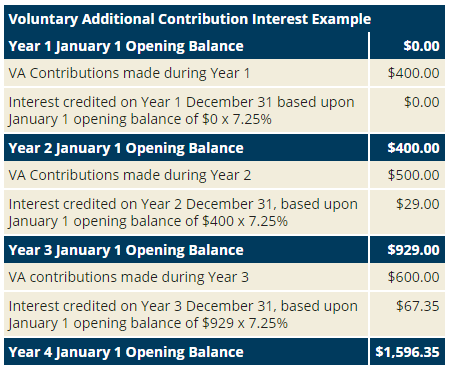The image size is (451, 370).
Task: Click the Voluntary Additional Contribution Interest Example title
Action: click(190, 19)
